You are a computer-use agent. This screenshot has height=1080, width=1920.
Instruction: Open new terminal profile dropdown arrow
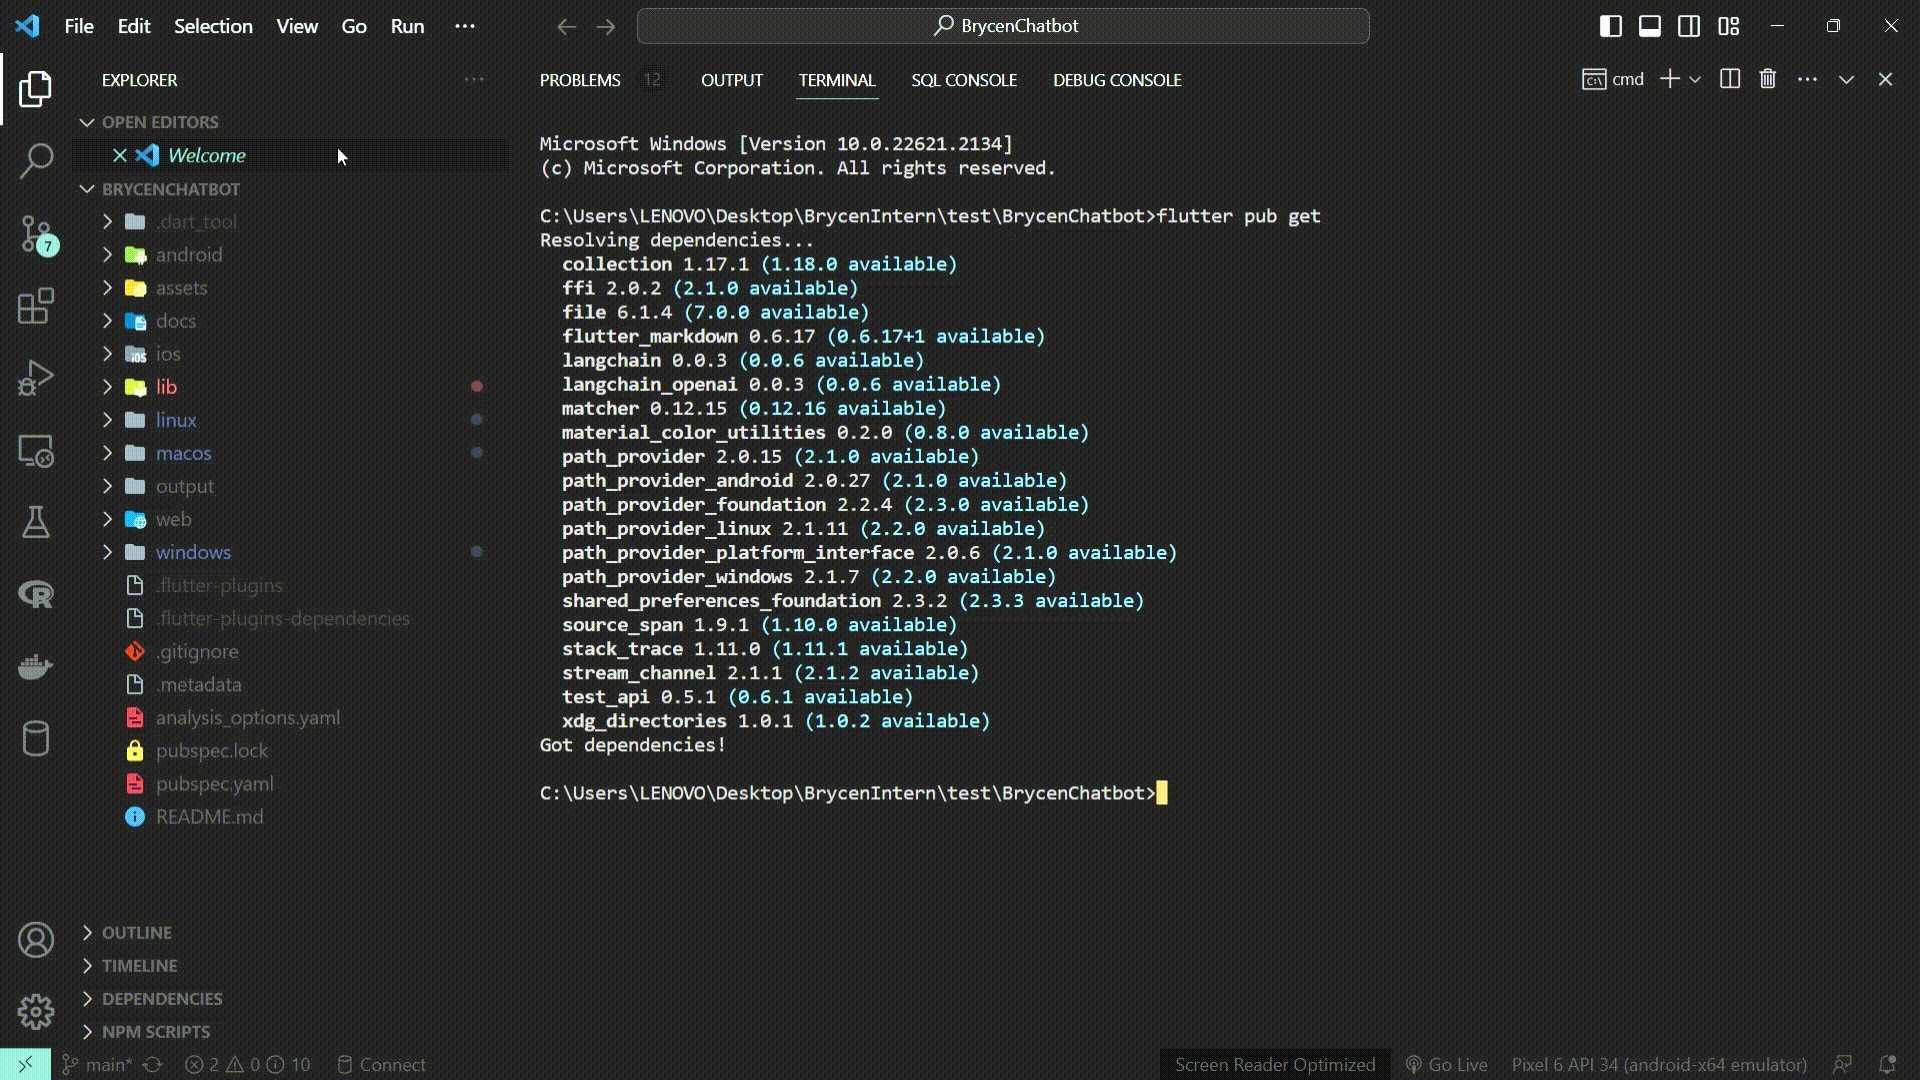pyautogui.click(x=1695, y=79)
